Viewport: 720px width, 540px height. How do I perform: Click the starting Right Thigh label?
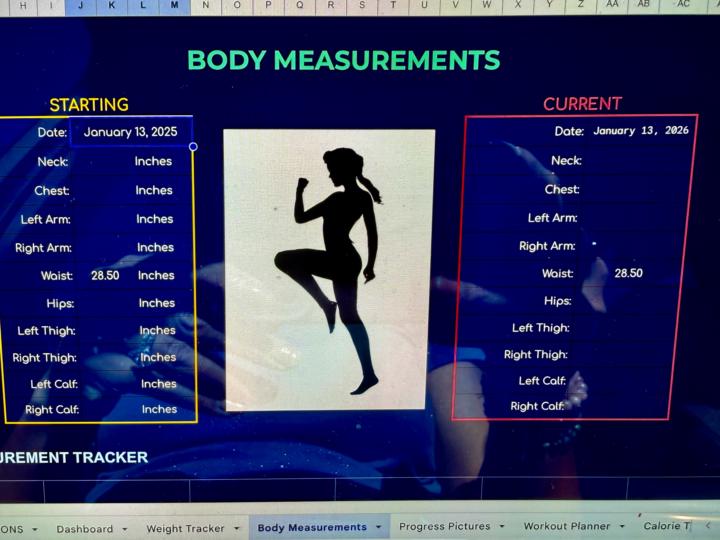45,358
